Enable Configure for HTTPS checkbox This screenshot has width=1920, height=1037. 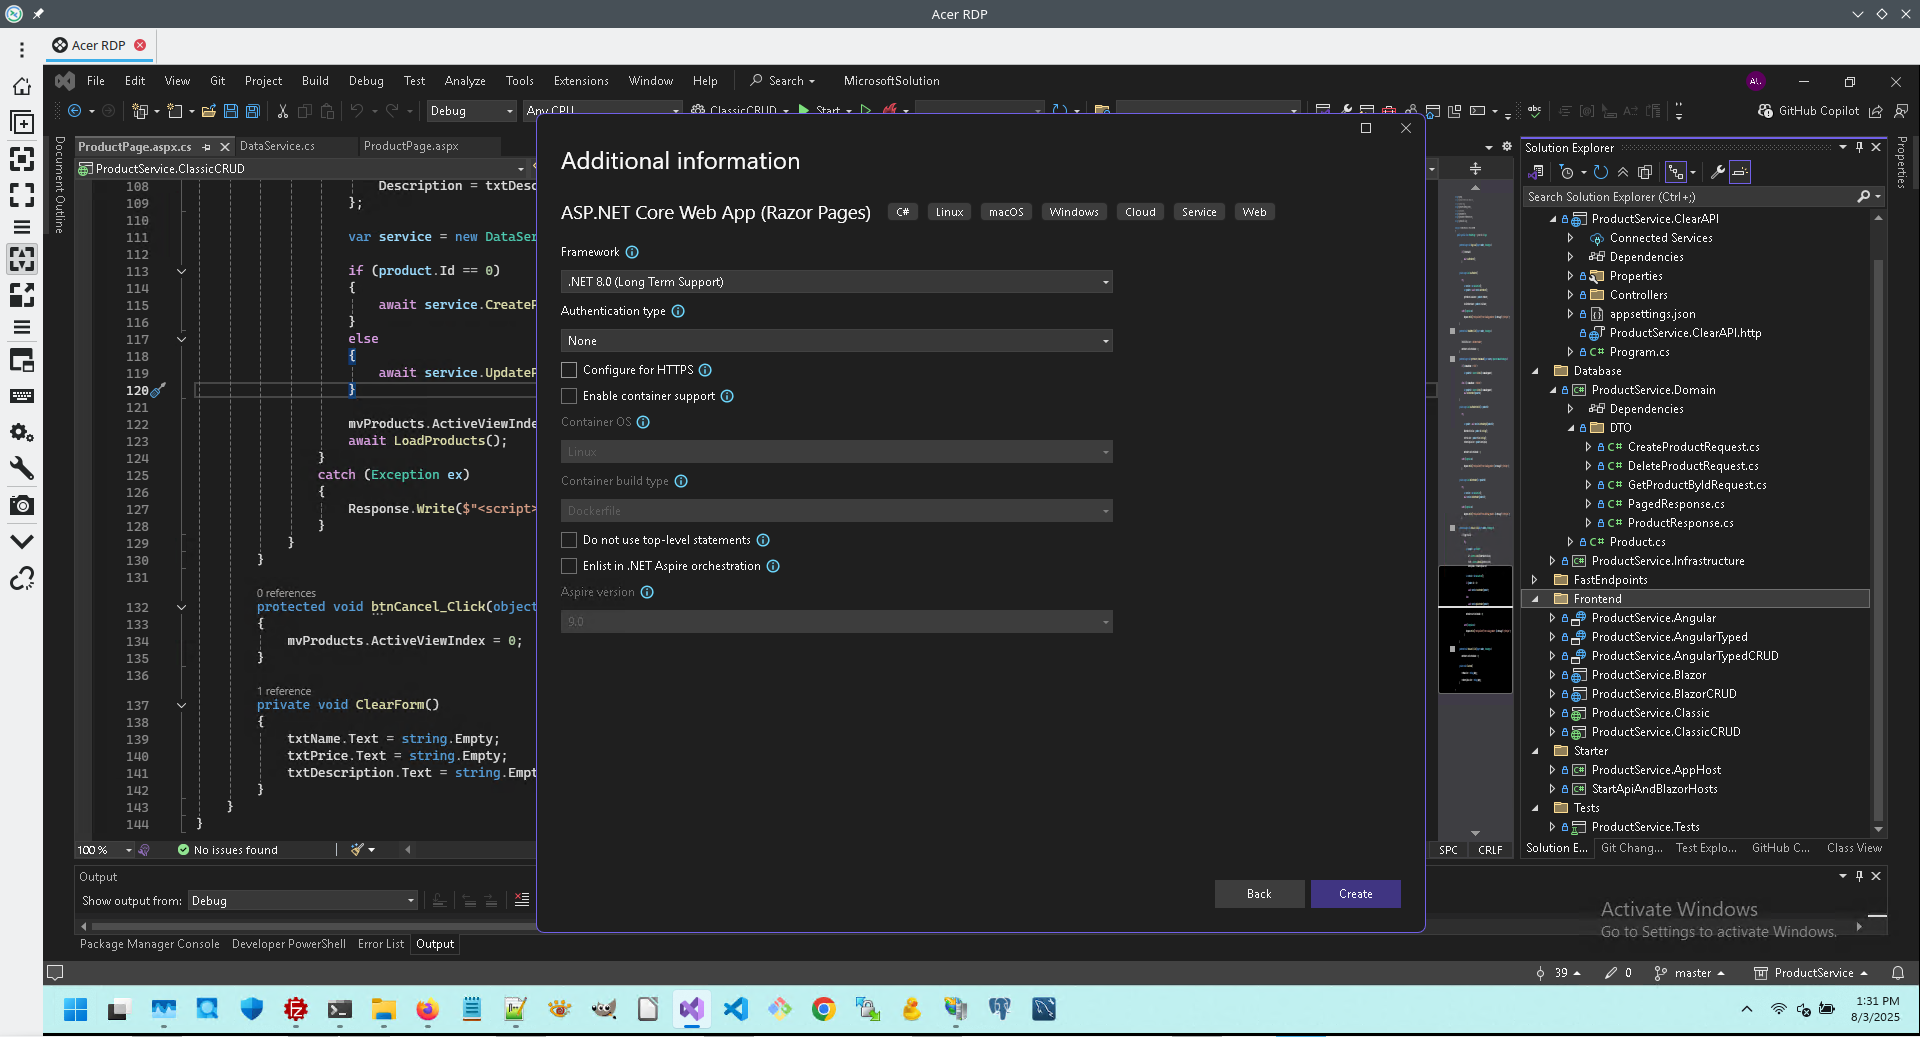click(x=569, y=370)
